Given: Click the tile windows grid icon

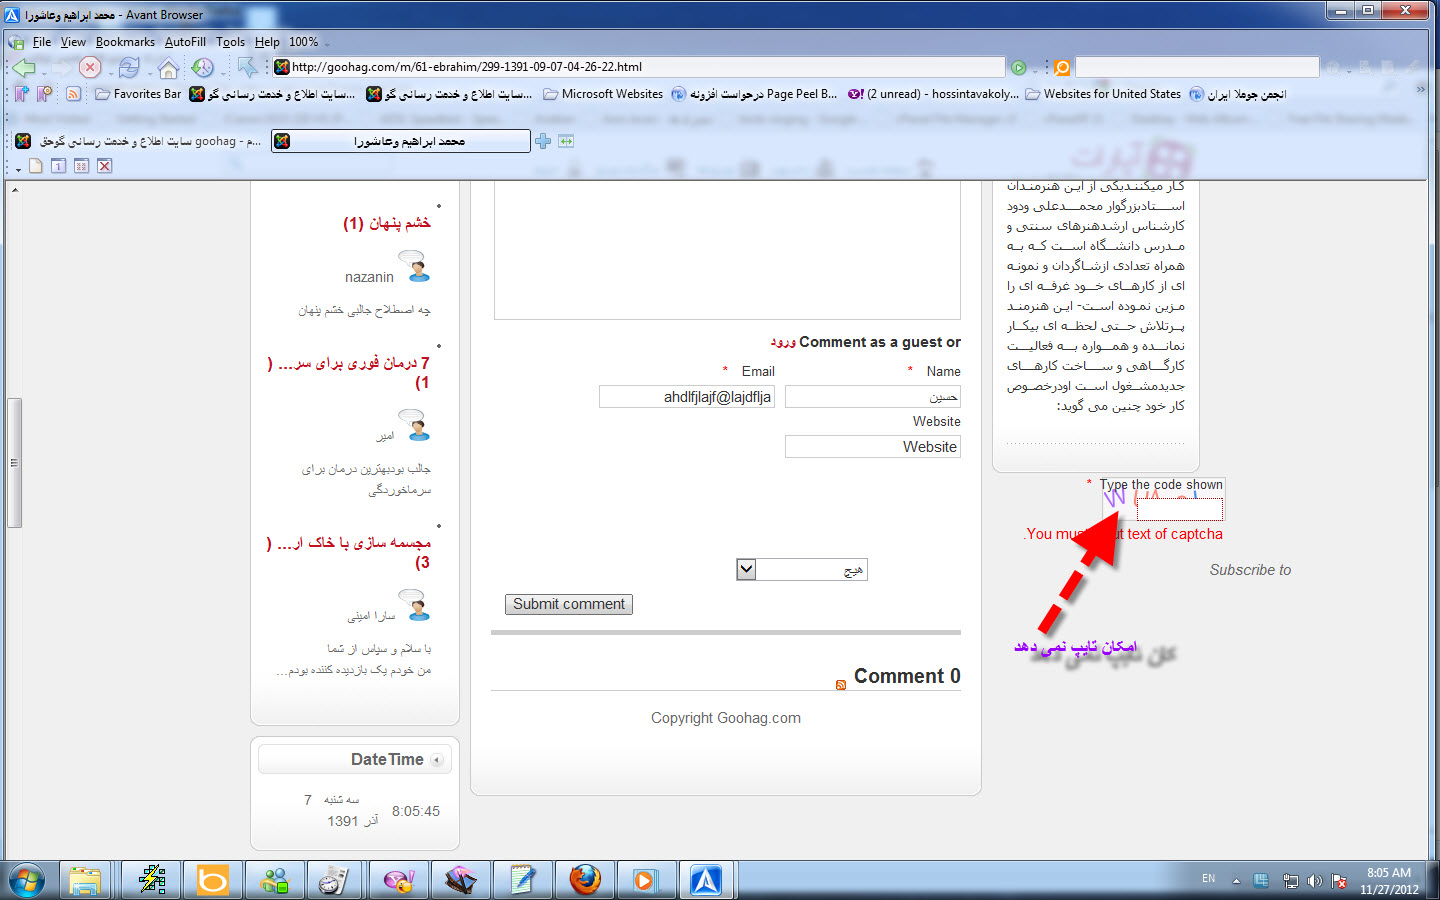Looking at the screenshot, I should pos(81,166).
